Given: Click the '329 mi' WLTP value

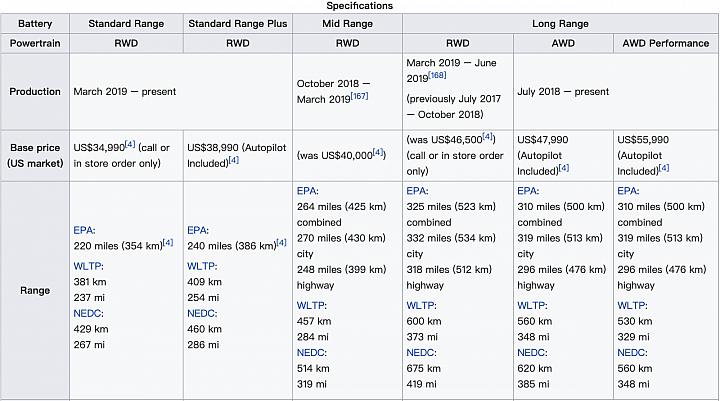Looking at the screenshot, I should [633, 337].
